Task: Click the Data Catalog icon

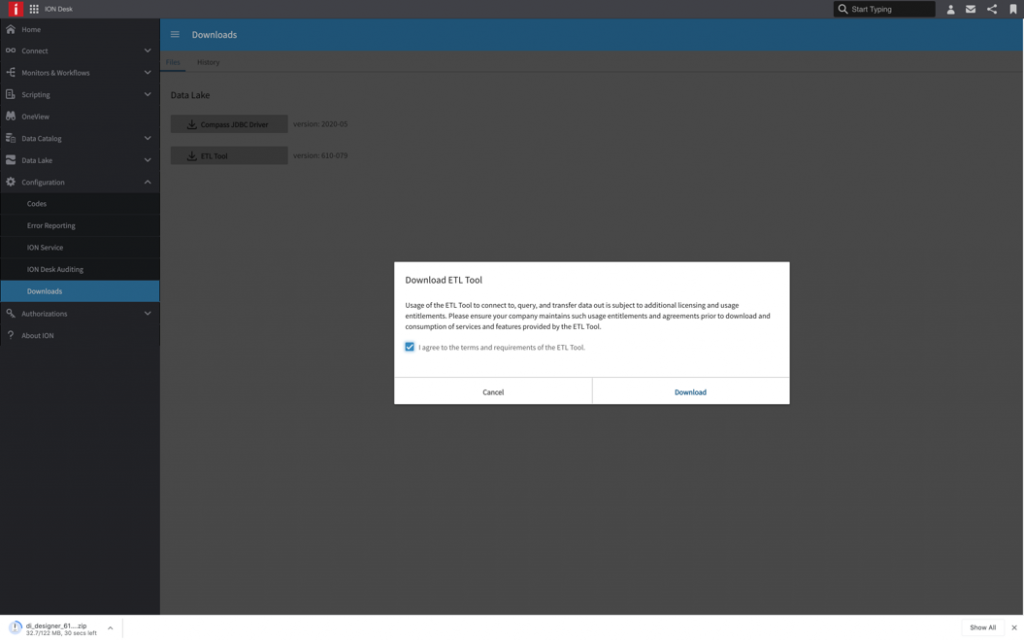Action: pos(10,138)
